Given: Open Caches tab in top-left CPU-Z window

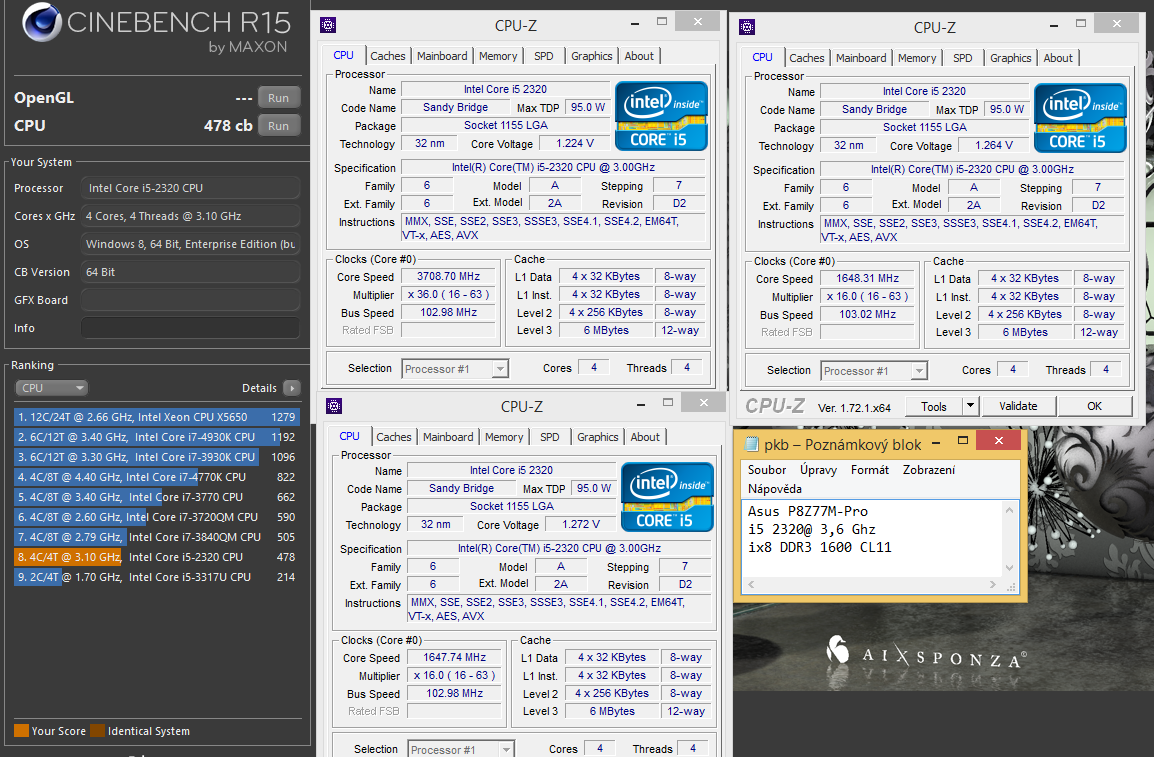Looking at the screenshot, I should tap(388, 56).
